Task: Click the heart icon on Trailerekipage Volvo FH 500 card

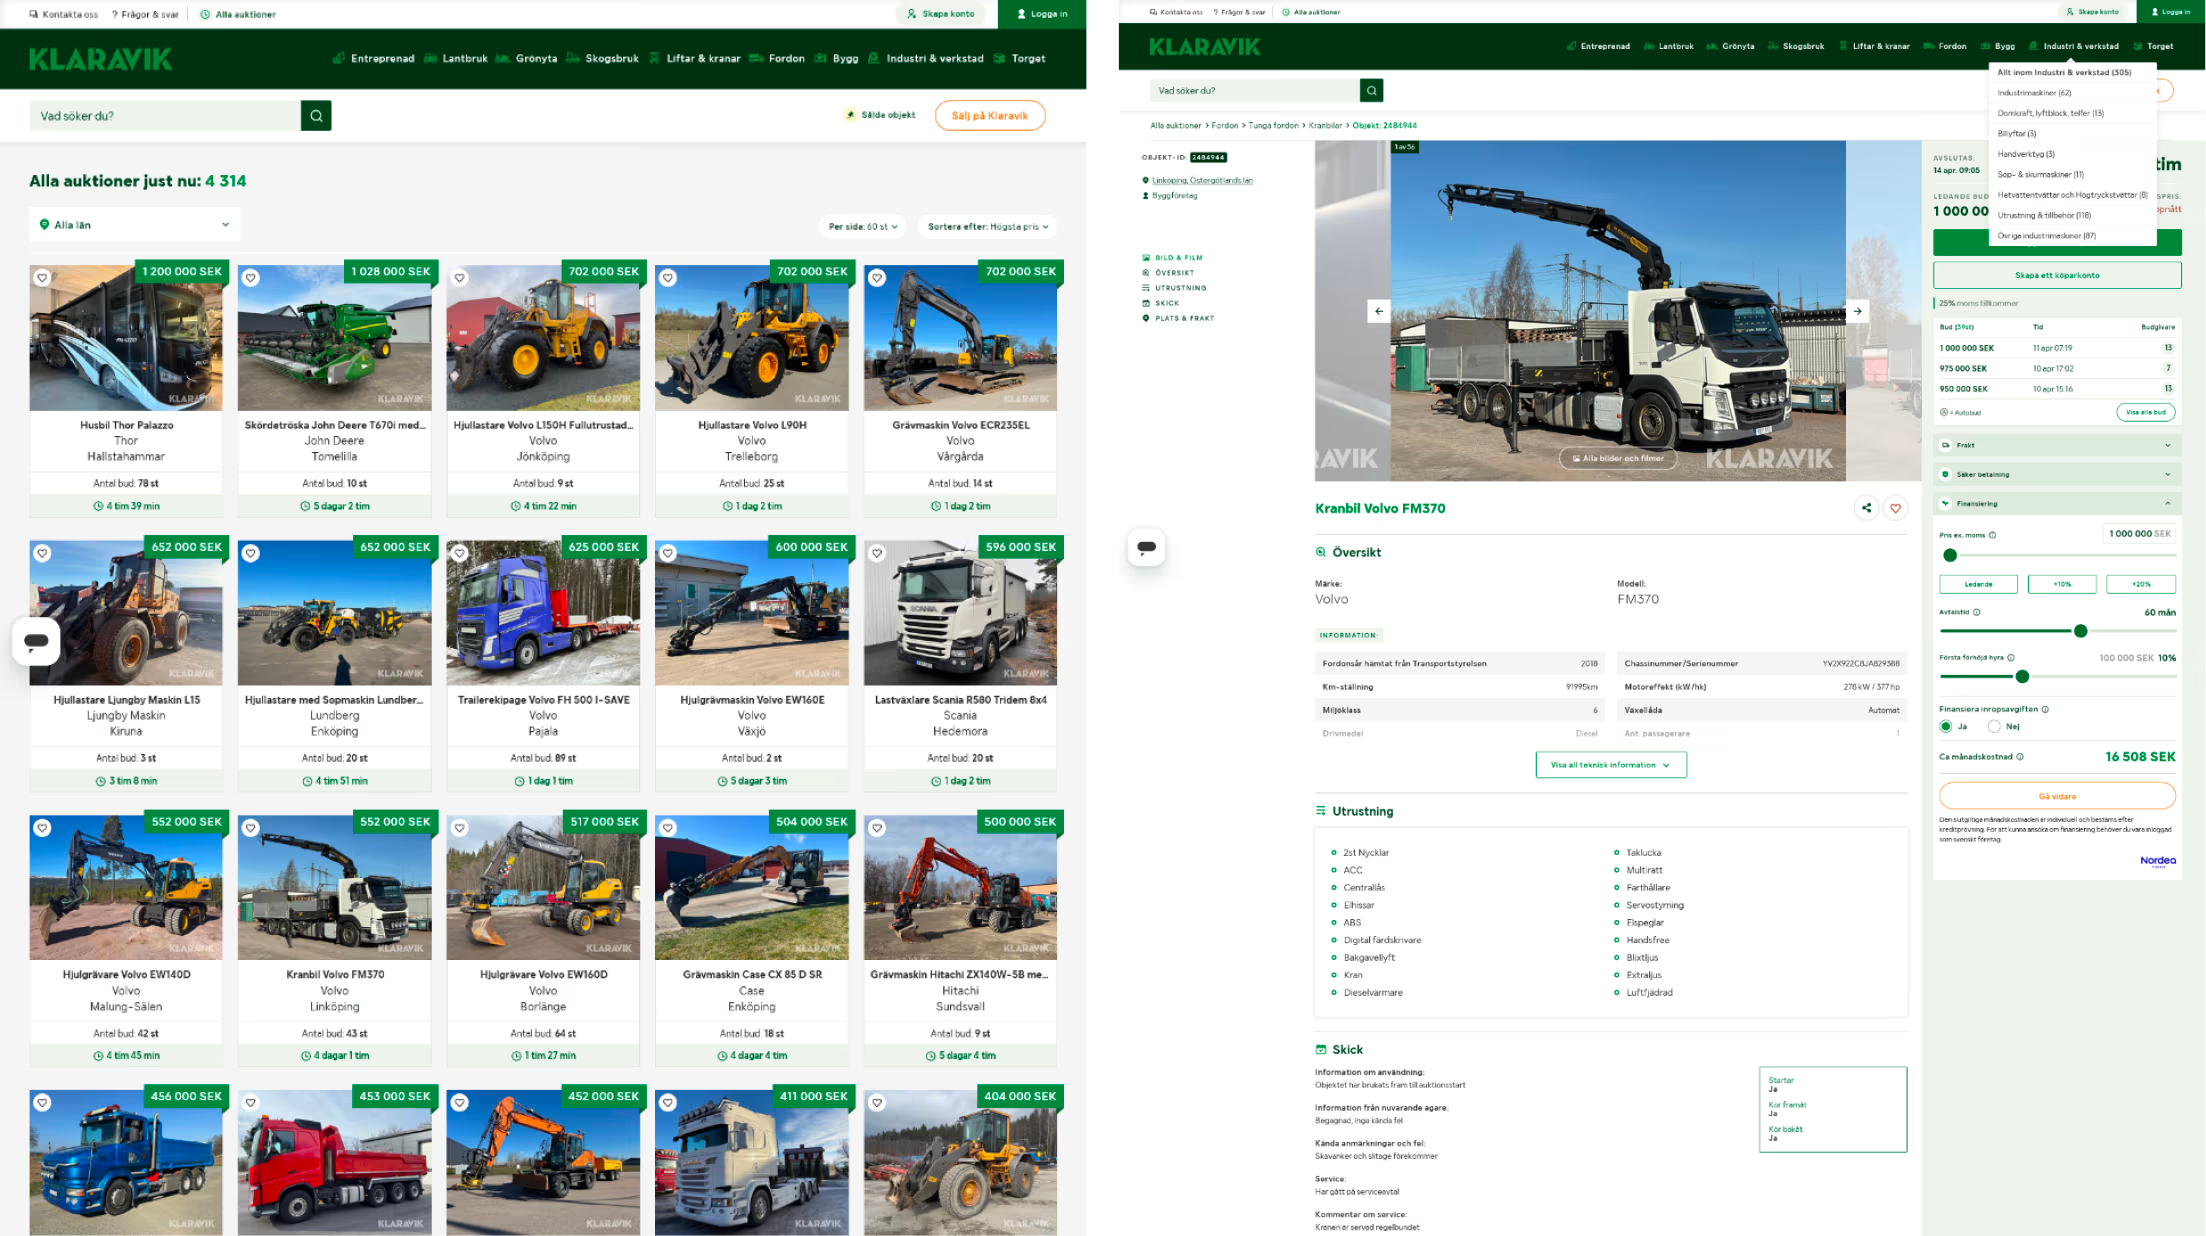Action: coord(460,553)
